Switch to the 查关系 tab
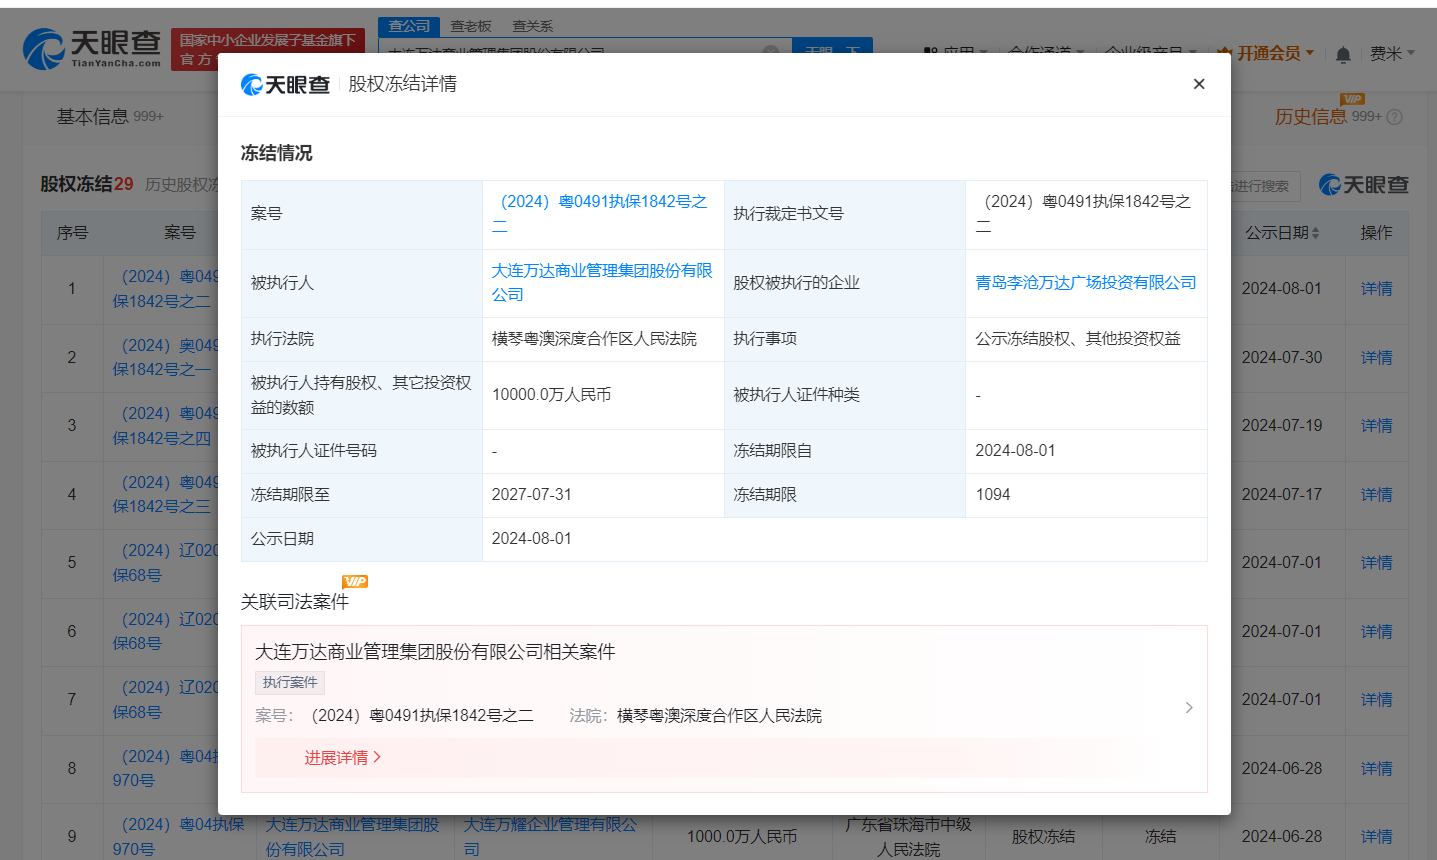1437x860 pixels. coord(531,26)
